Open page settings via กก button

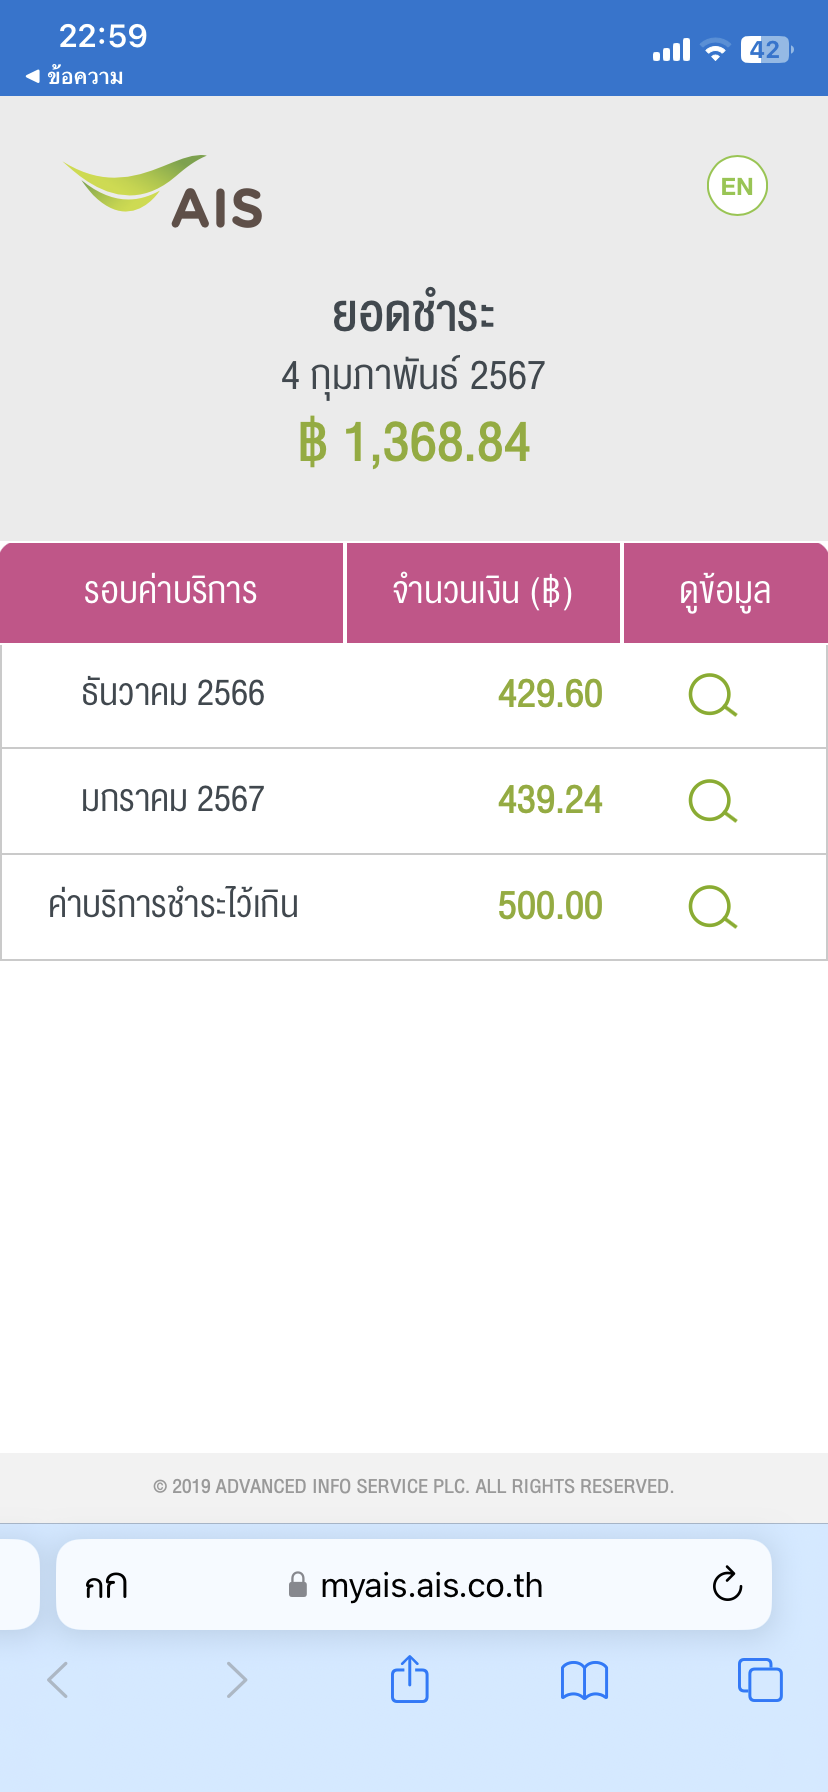(106, 1586)
